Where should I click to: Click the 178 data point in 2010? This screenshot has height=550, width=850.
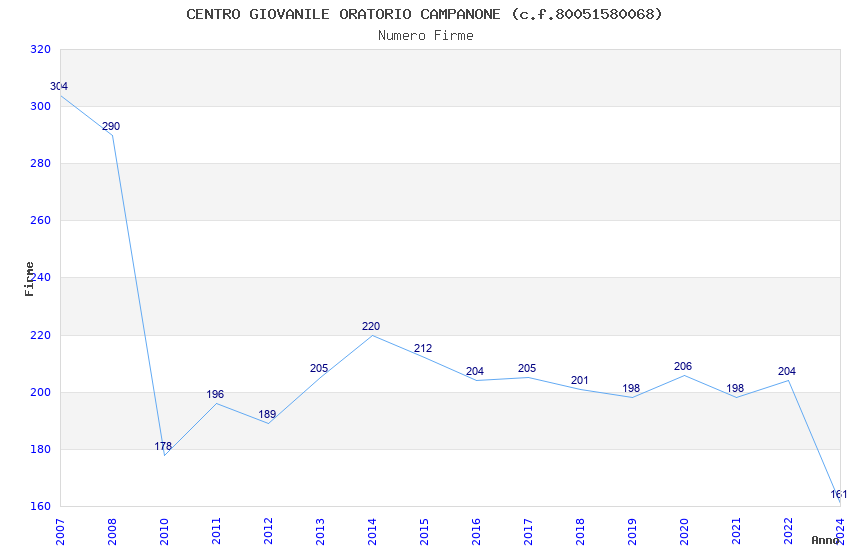coord(163,447)
